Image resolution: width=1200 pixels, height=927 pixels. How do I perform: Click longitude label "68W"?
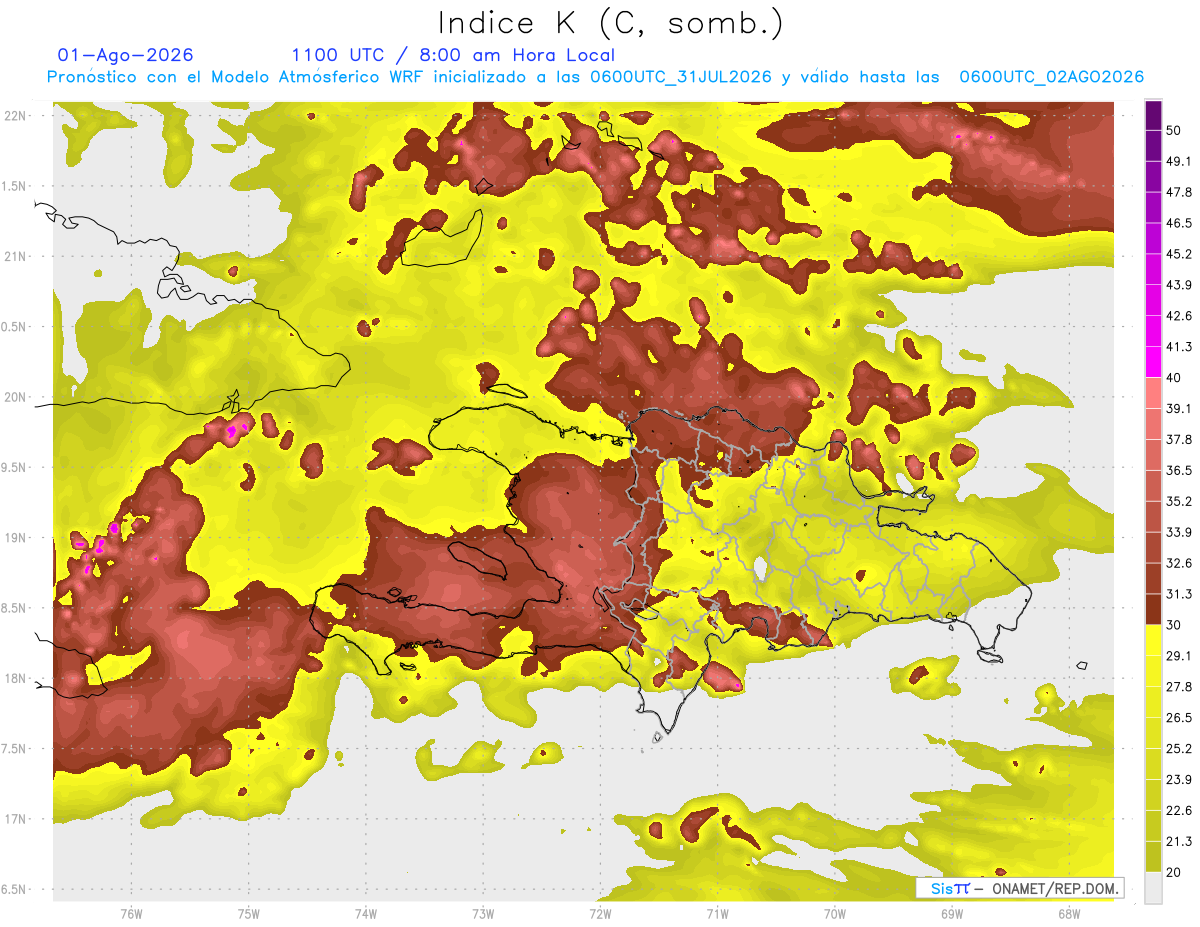tap(1069, 914)
